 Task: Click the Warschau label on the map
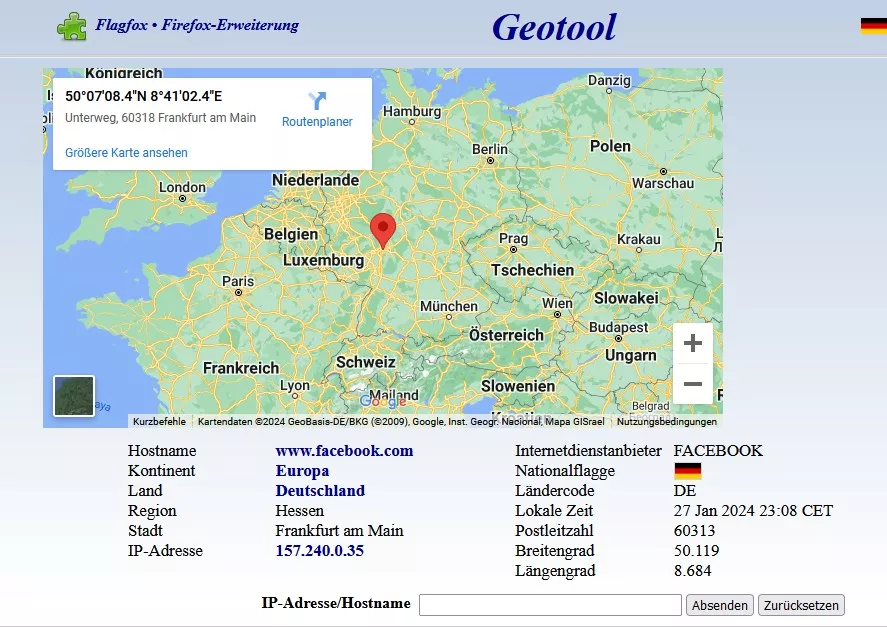(663, 183)
